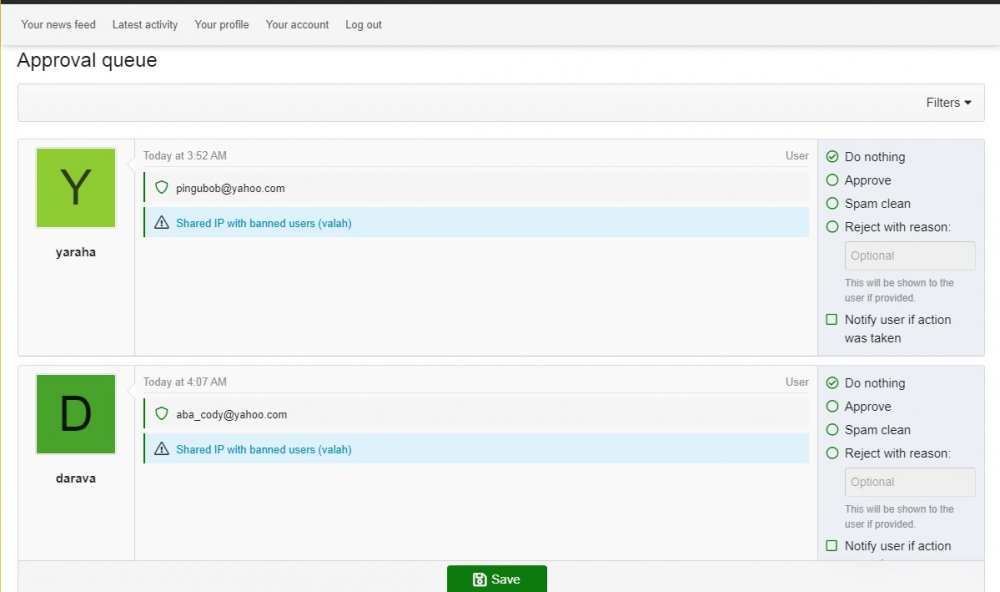Open Your news feed
The width and height of the screenshot is (1000, 592).
click(x=58, y=25)
